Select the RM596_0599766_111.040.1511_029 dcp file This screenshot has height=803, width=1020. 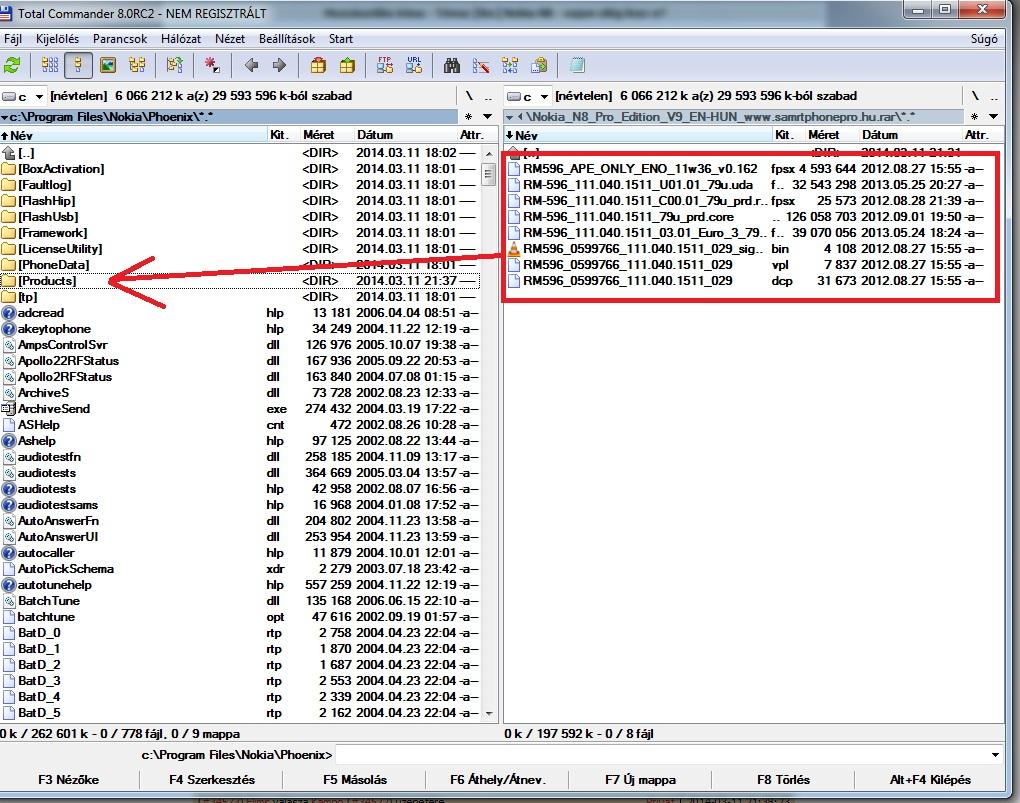pos(747,280)
